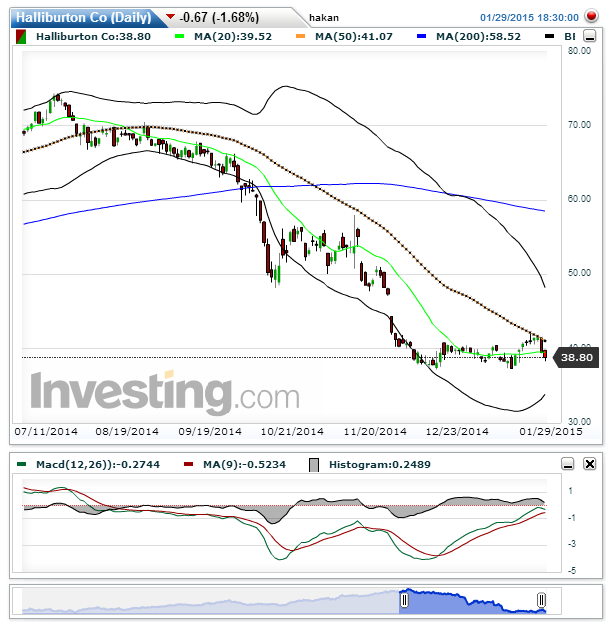
Task: Click the Histogram:0.2489 legend label
Action: (x=380, y=465)
